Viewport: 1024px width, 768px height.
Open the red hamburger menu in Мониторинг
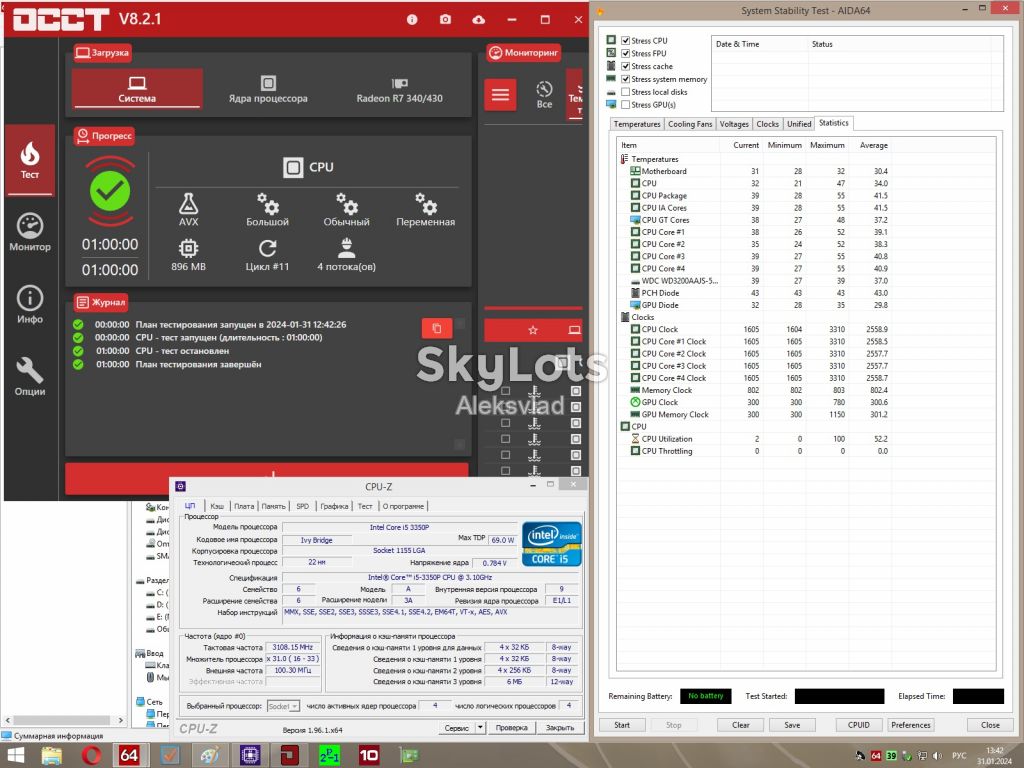(500, 95)
